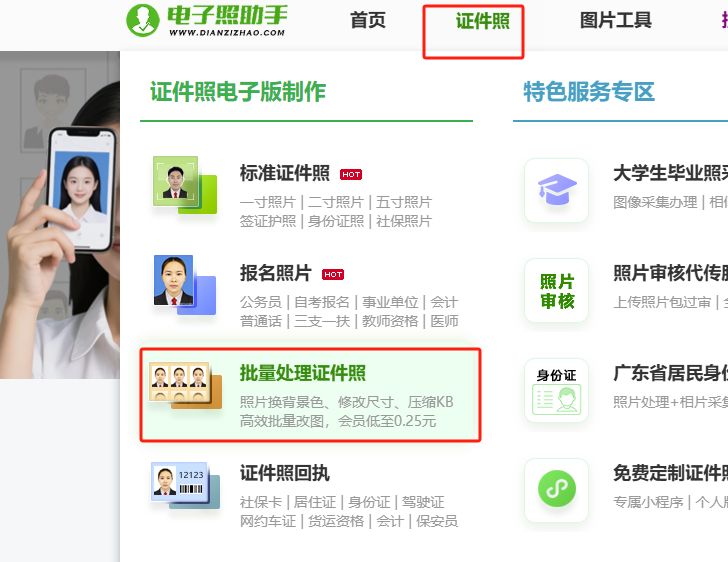The width and height of the screenshot is (728, 562).
Task: Open the 身份证 ID card icon
Action: 557,390
